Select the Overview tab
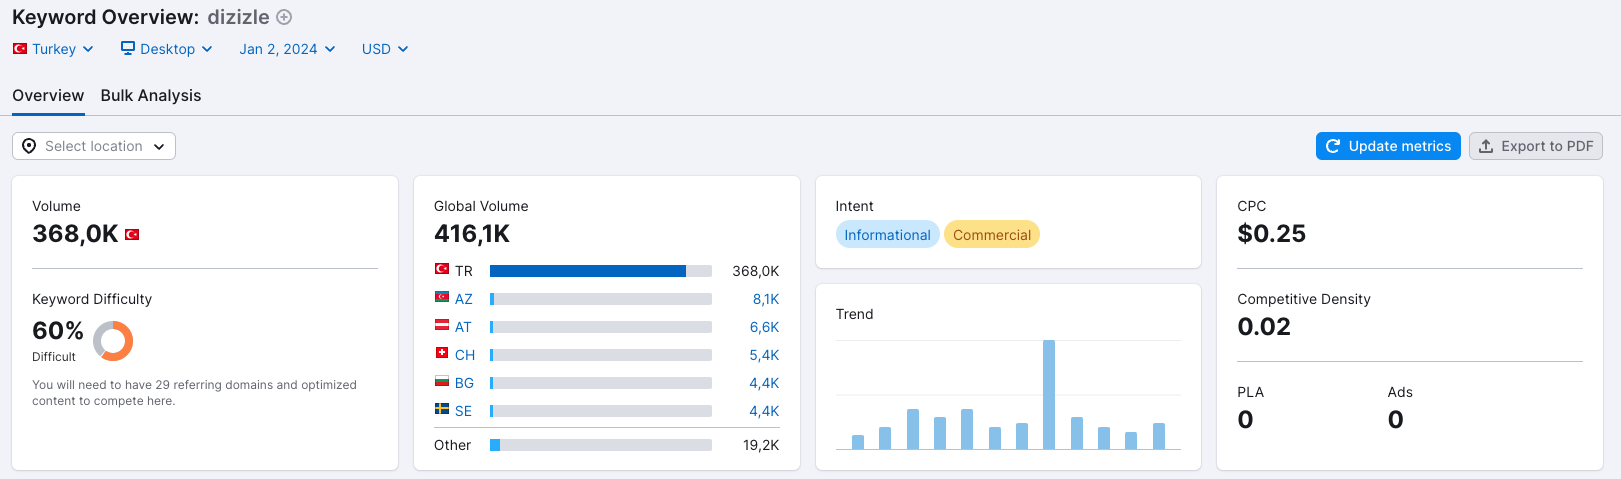 (x=48, y=95)
